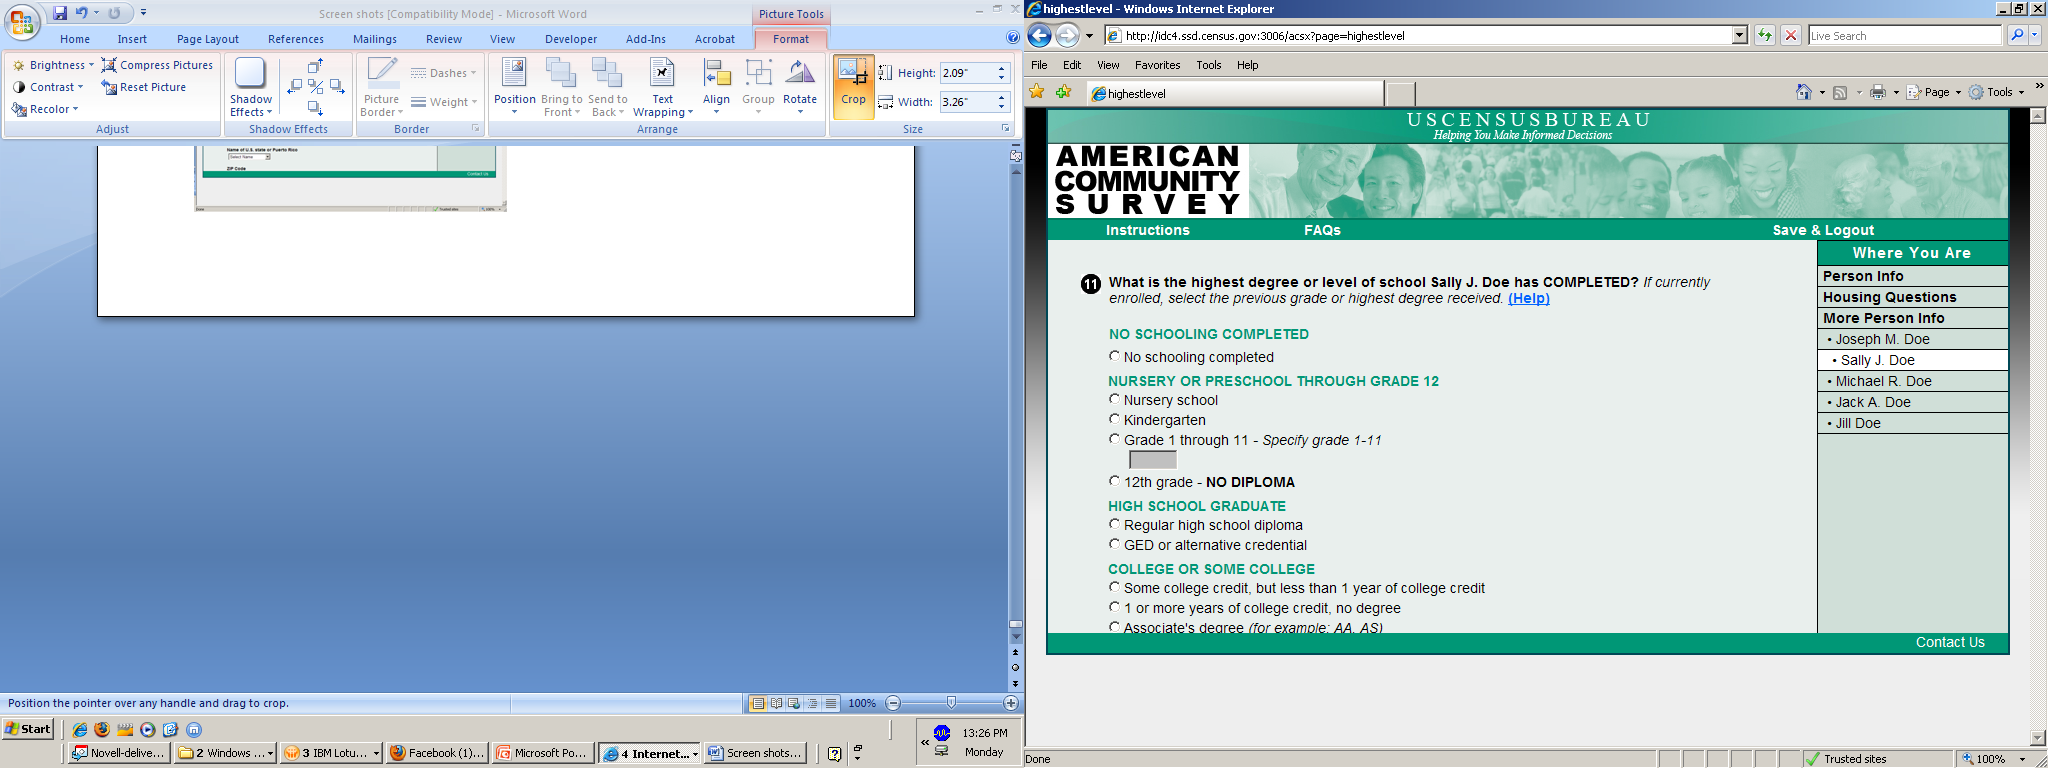Select No schooling completed option
The width and height of the screenshot is (2048, 768).
(x=1114, y=356)
